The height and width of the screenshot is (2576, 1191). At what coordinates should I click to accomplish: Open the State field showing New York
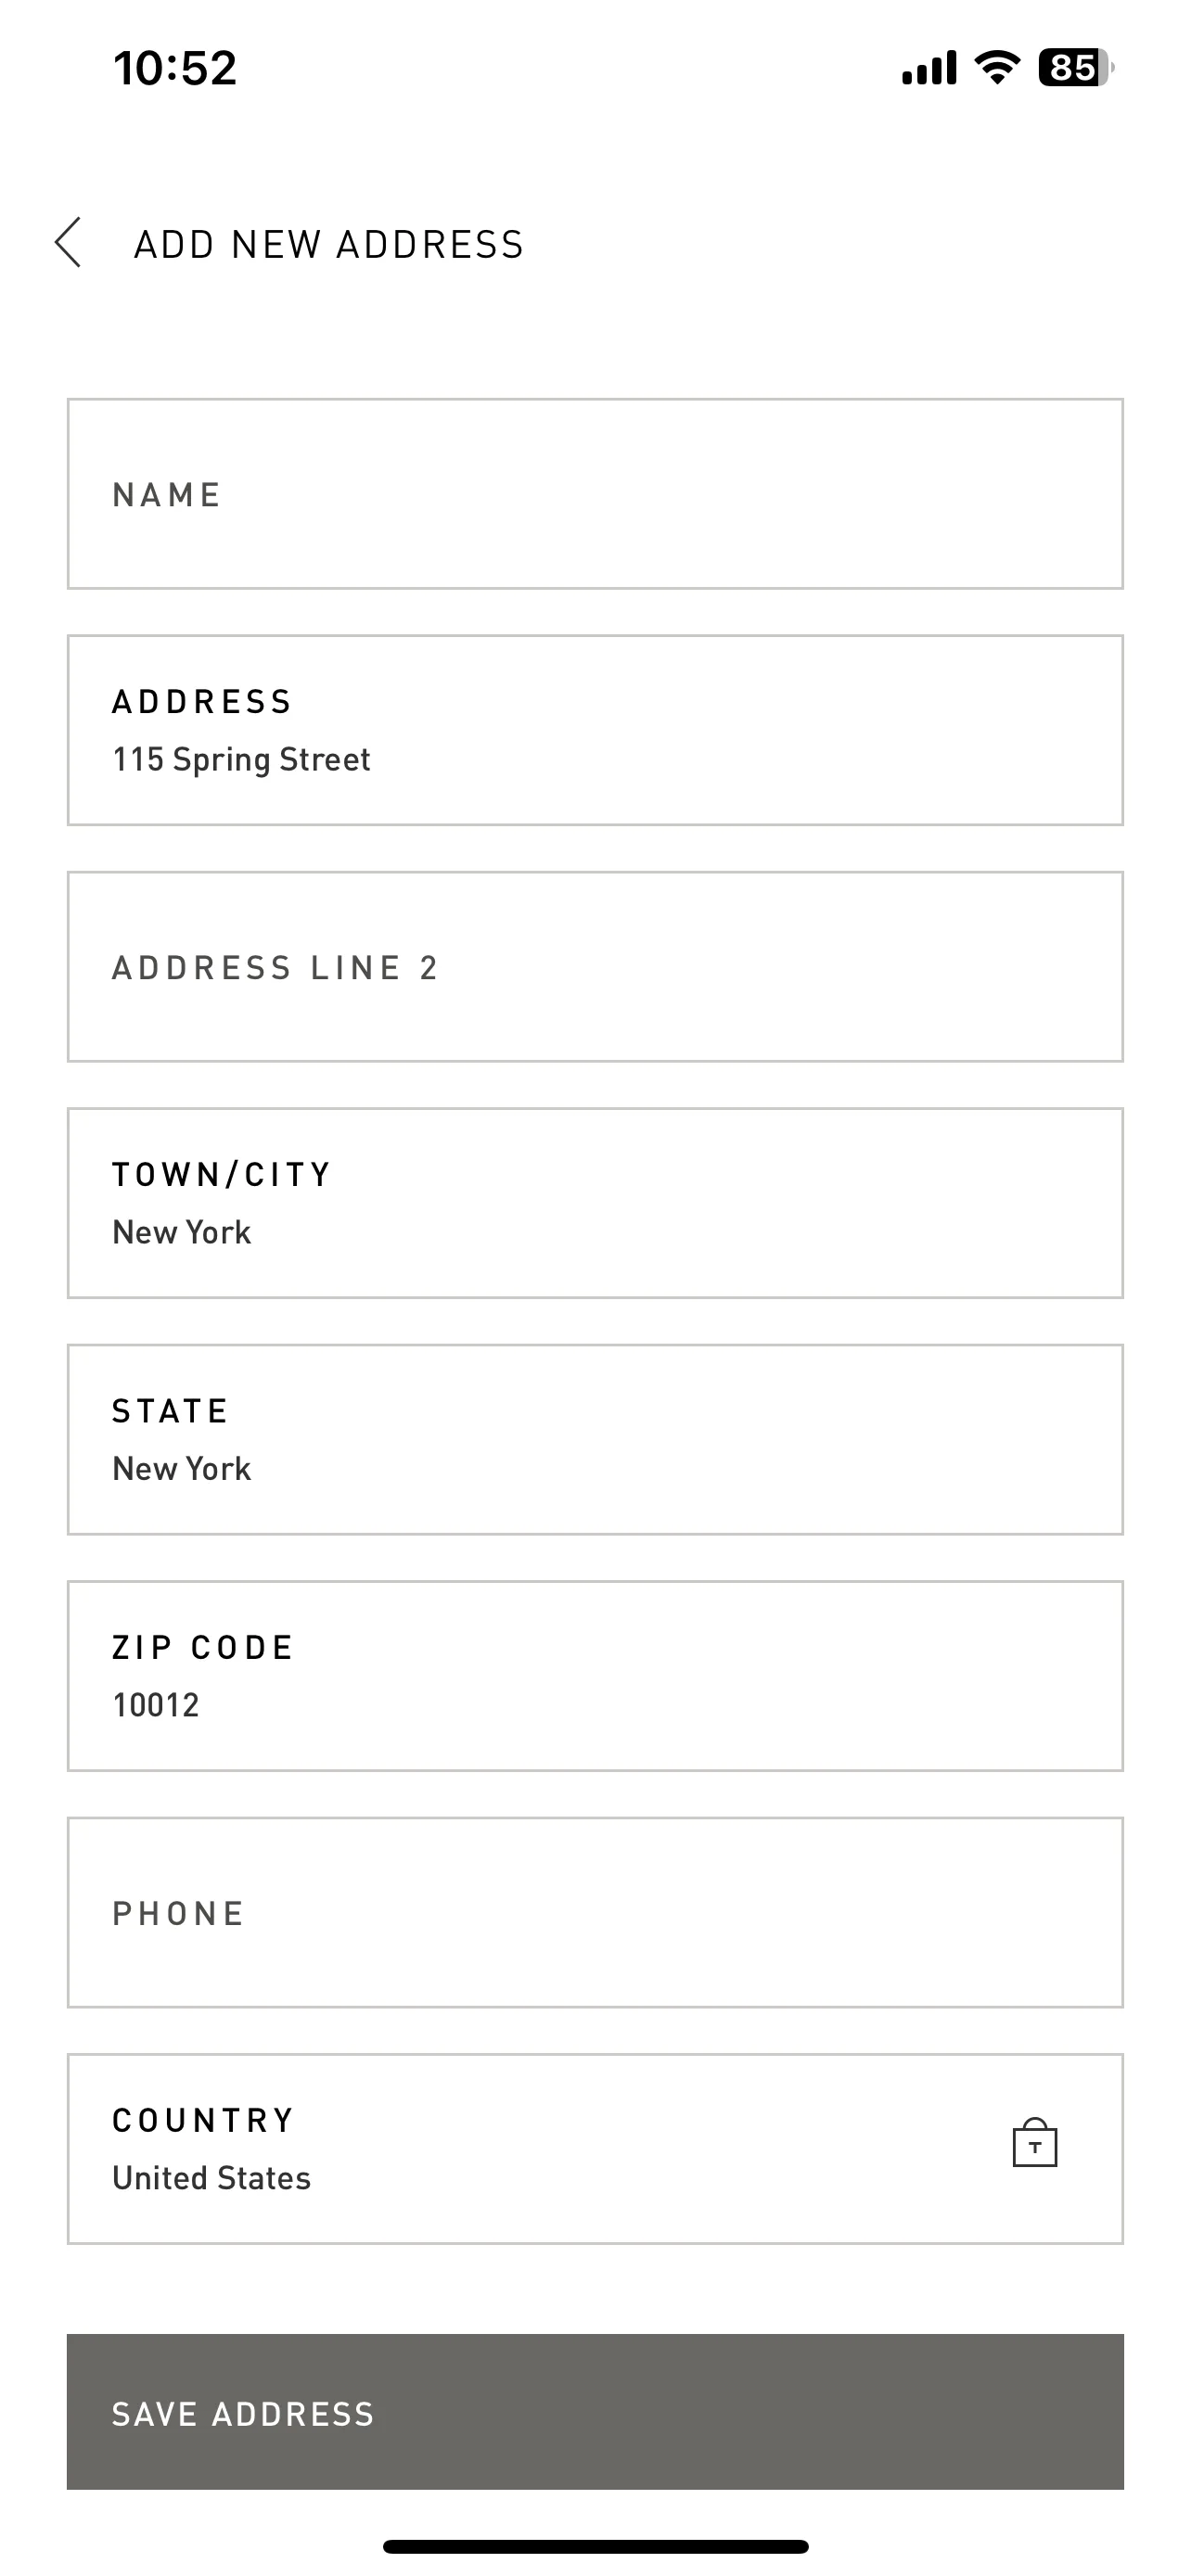click(x=595, y=1440)
